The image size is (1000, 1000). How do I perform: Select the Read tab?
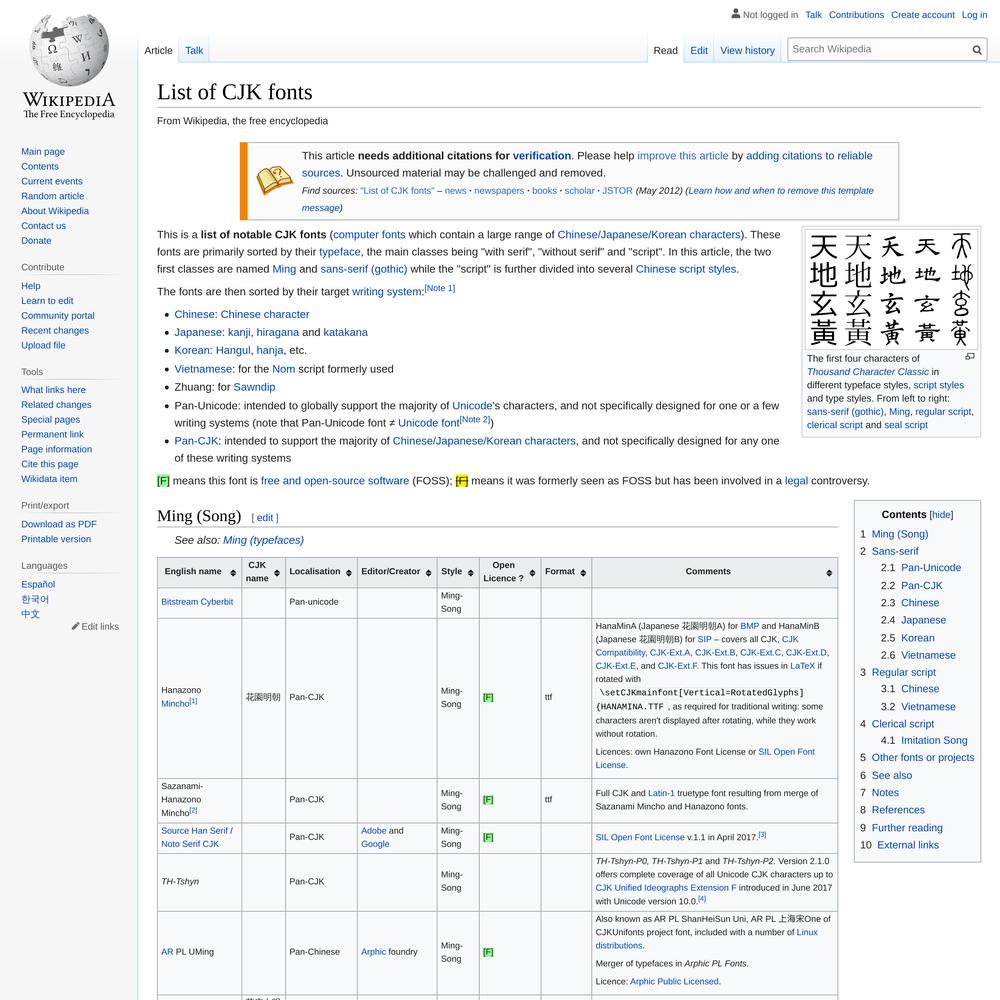665,50
